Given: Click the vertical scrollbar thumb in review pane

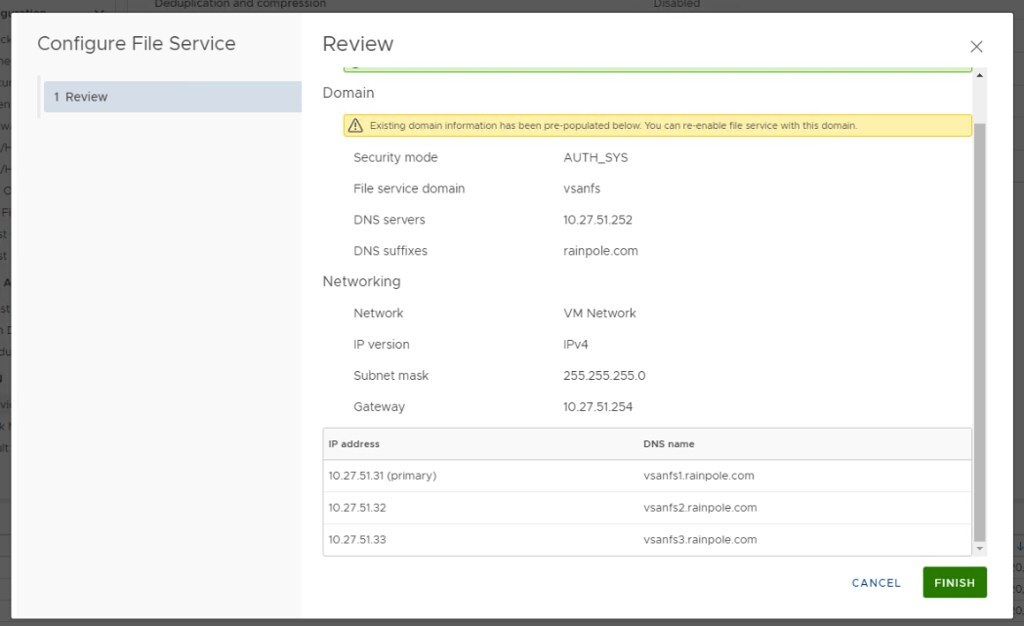Looking at the screenshot, I should (x=980, y=330).
